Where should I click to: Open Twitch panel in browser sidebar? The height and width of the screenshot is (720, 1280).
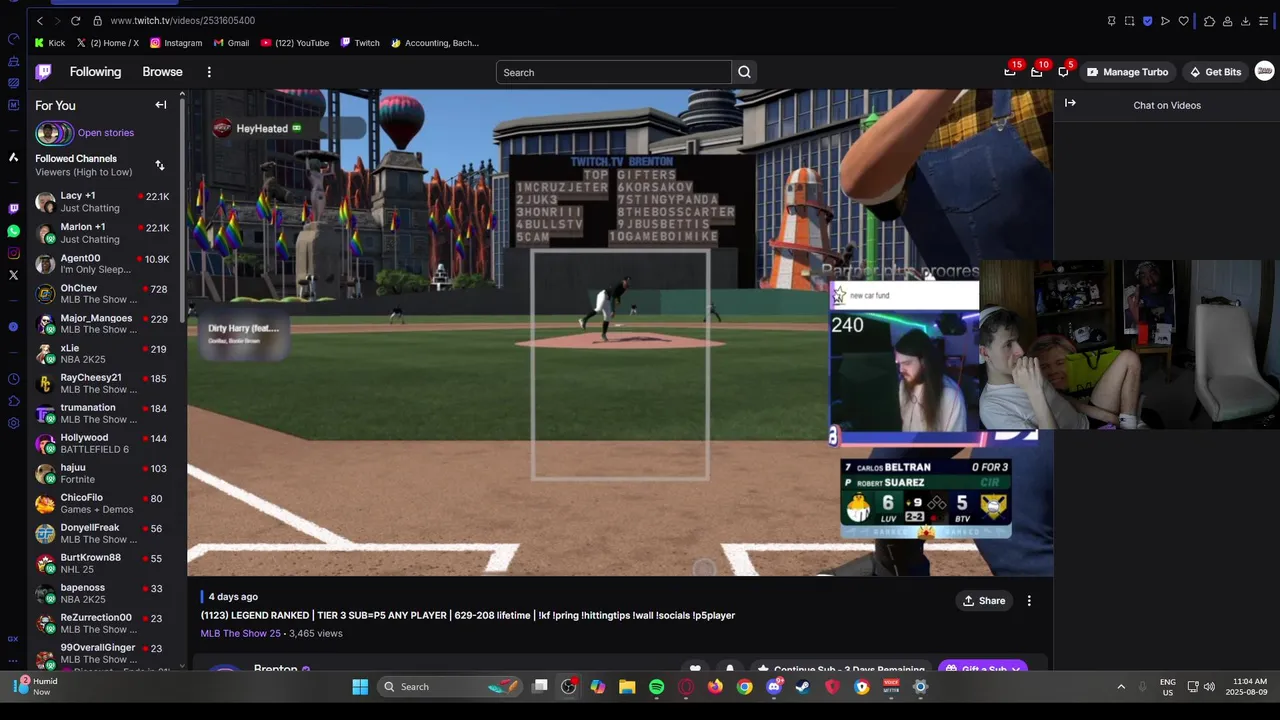click(13, 209)
